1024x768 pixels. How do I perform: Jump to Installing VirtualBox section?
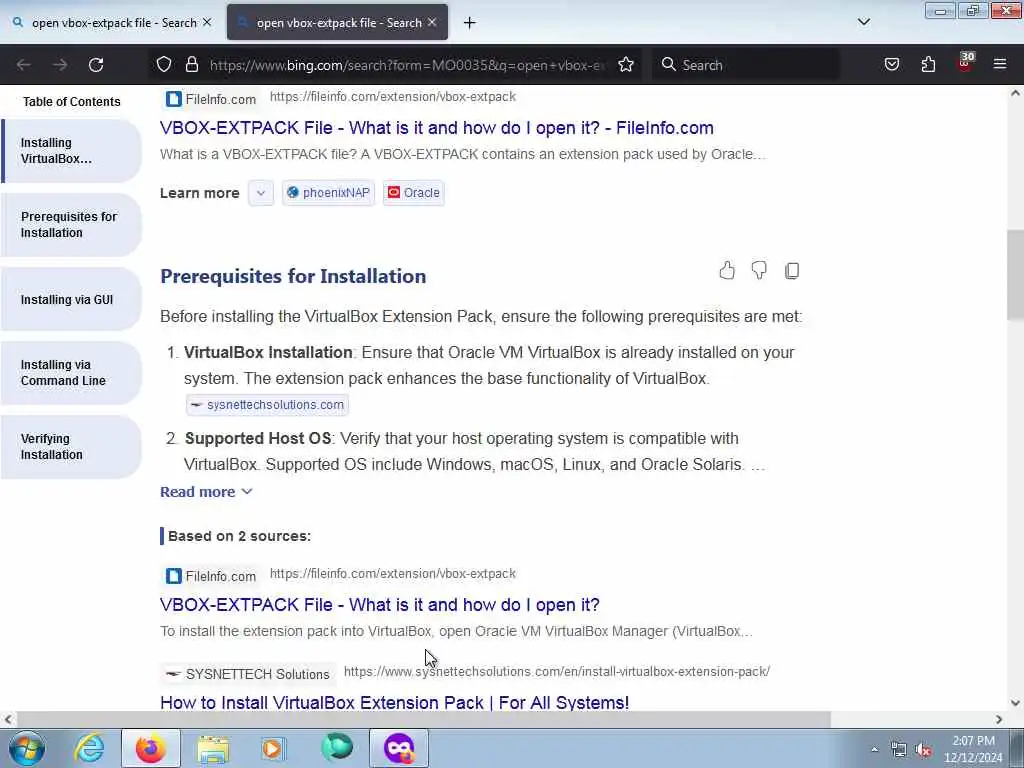pyautogui.click(x=72, y=151)
